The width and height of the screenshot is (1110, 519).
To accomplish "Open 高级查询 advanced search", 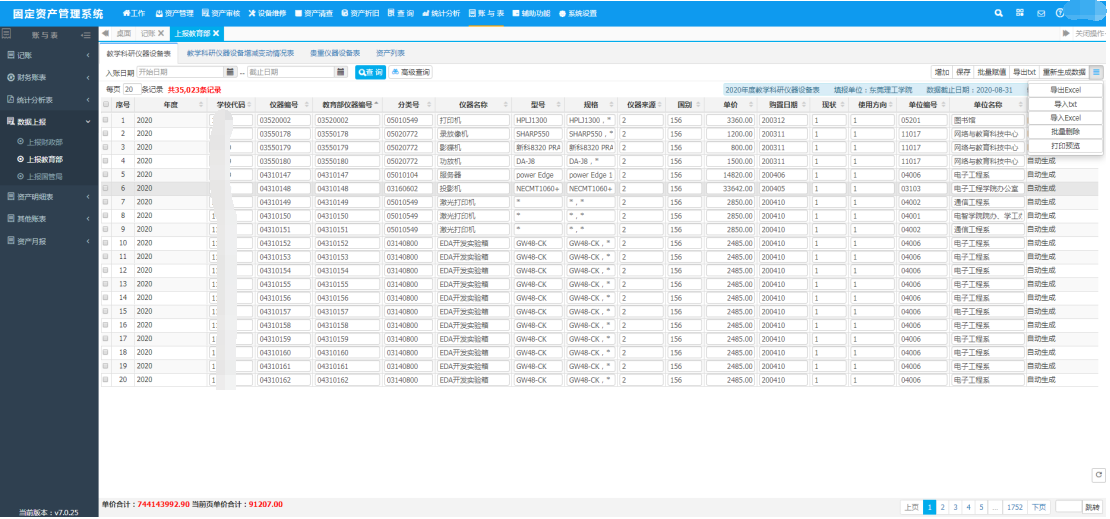I will point(410,72).
